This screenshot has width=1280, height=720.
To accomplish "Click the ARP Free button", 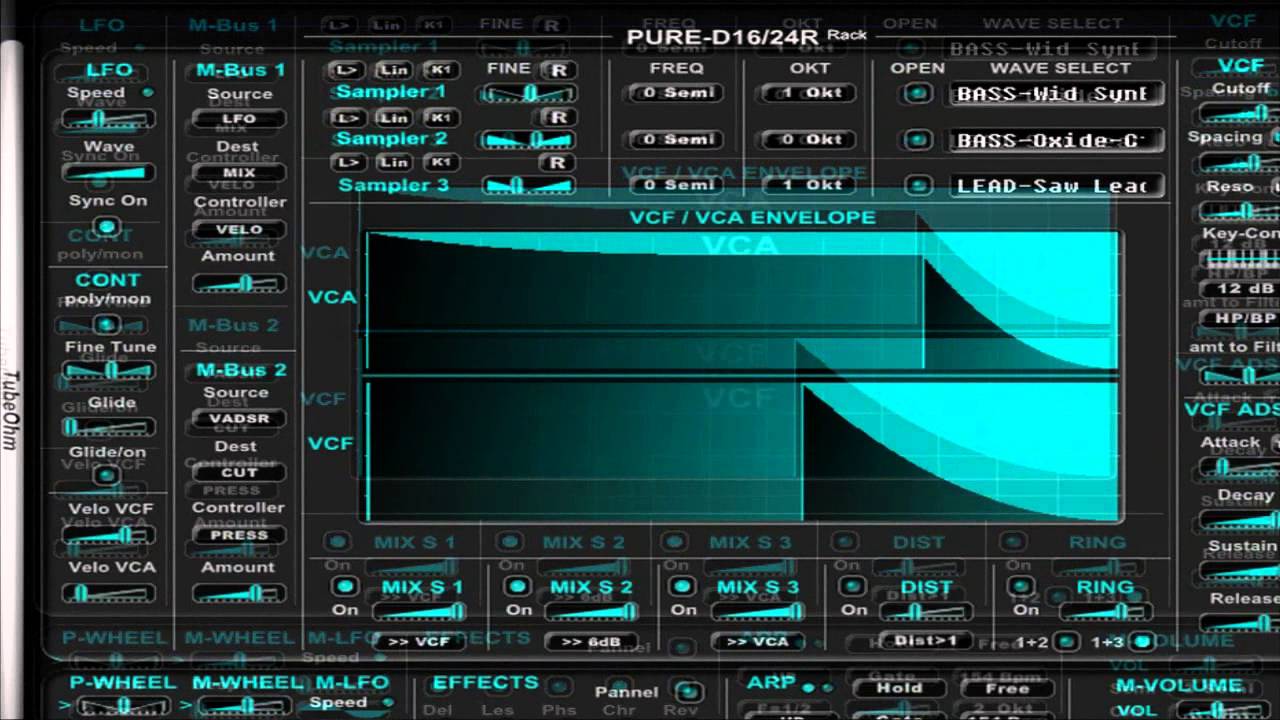I will pyautogui.click(x=1007, y=688).
